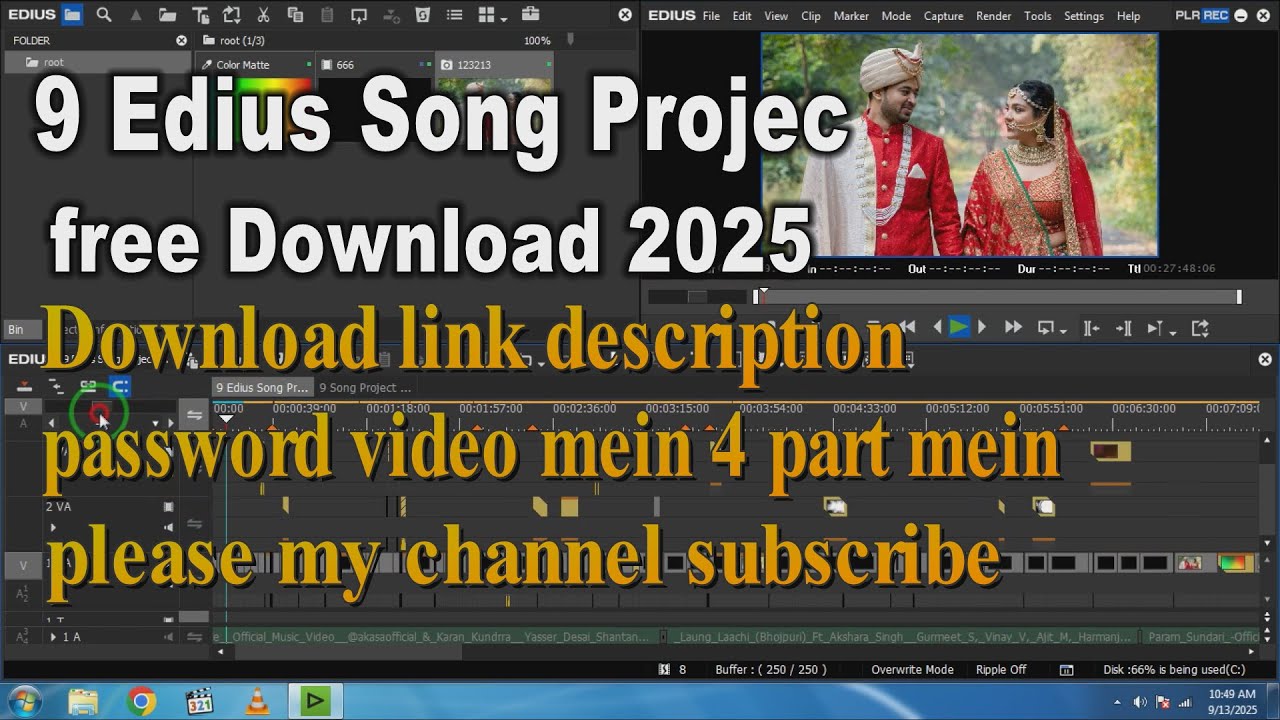
Task: Toggle the PLR REC monitor switch
Action: tap(1202, 15)
